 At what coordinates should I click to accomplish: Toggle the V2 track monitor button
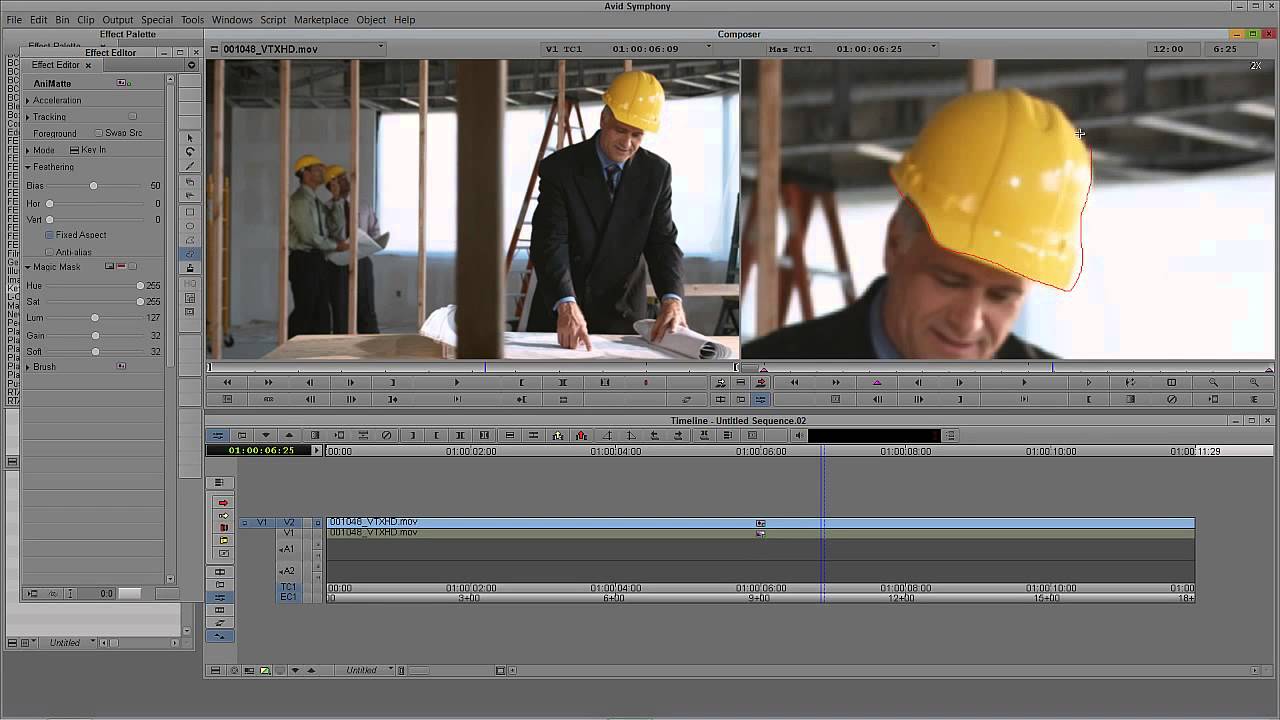coord(318,522)
